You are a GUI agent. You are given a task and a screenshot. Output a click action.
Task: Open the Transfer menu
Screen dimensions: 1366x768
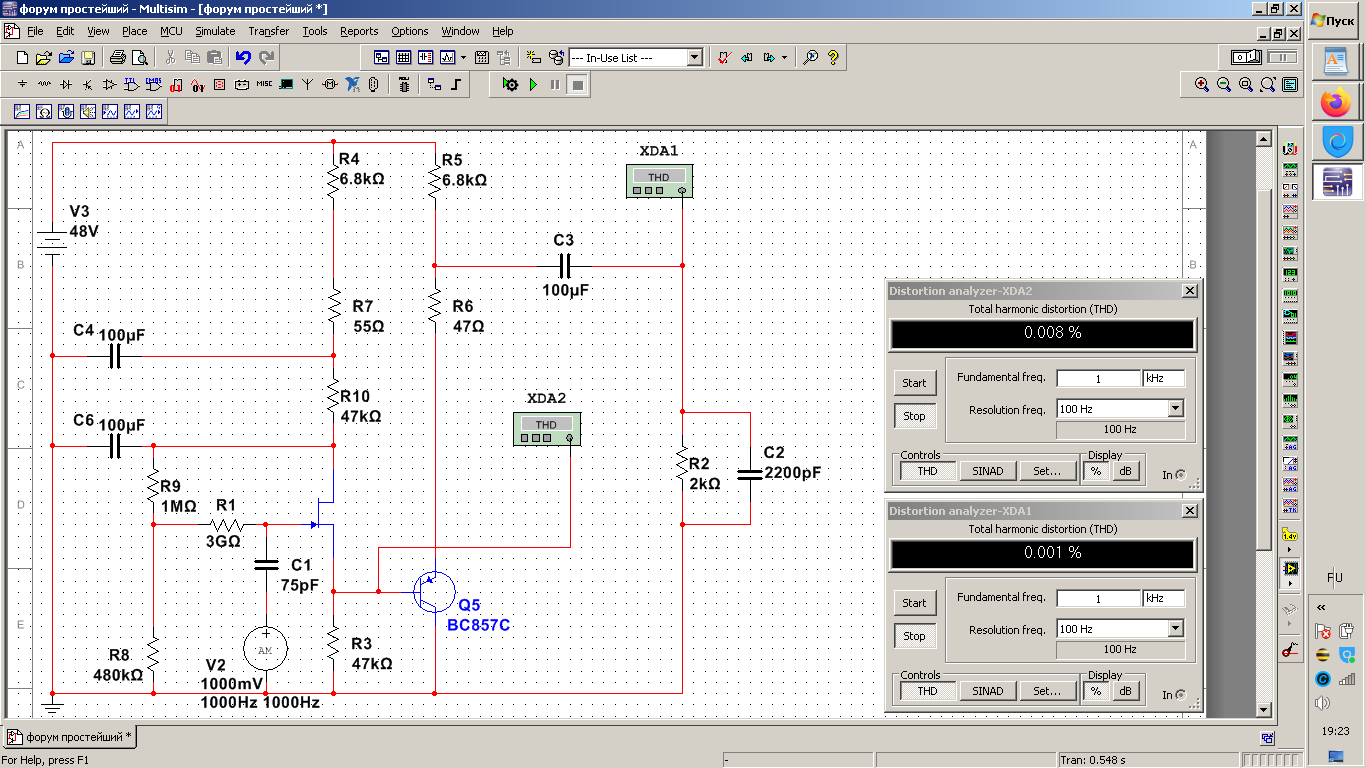(x=269, y=31)
